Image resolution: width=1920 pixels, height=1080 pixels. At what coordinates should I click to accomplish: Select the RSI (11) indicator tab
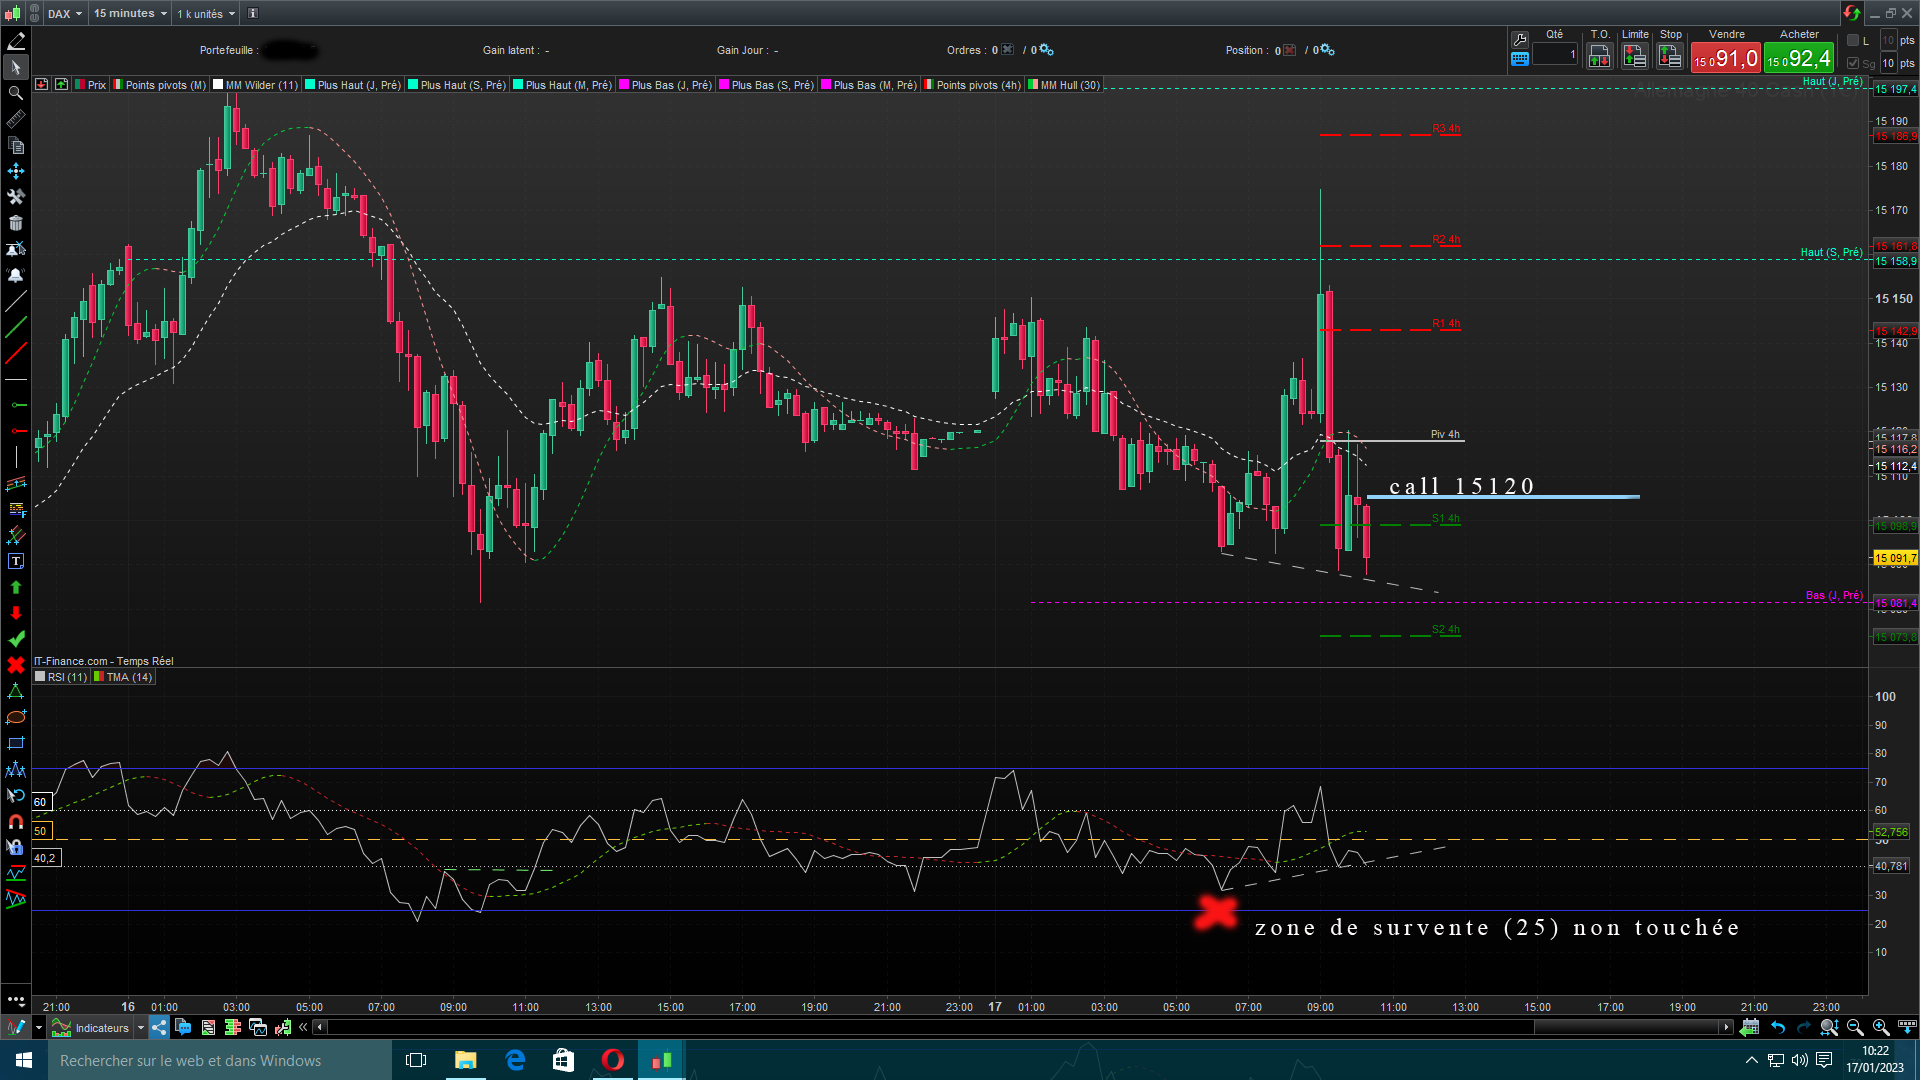(x=66, y=677)
